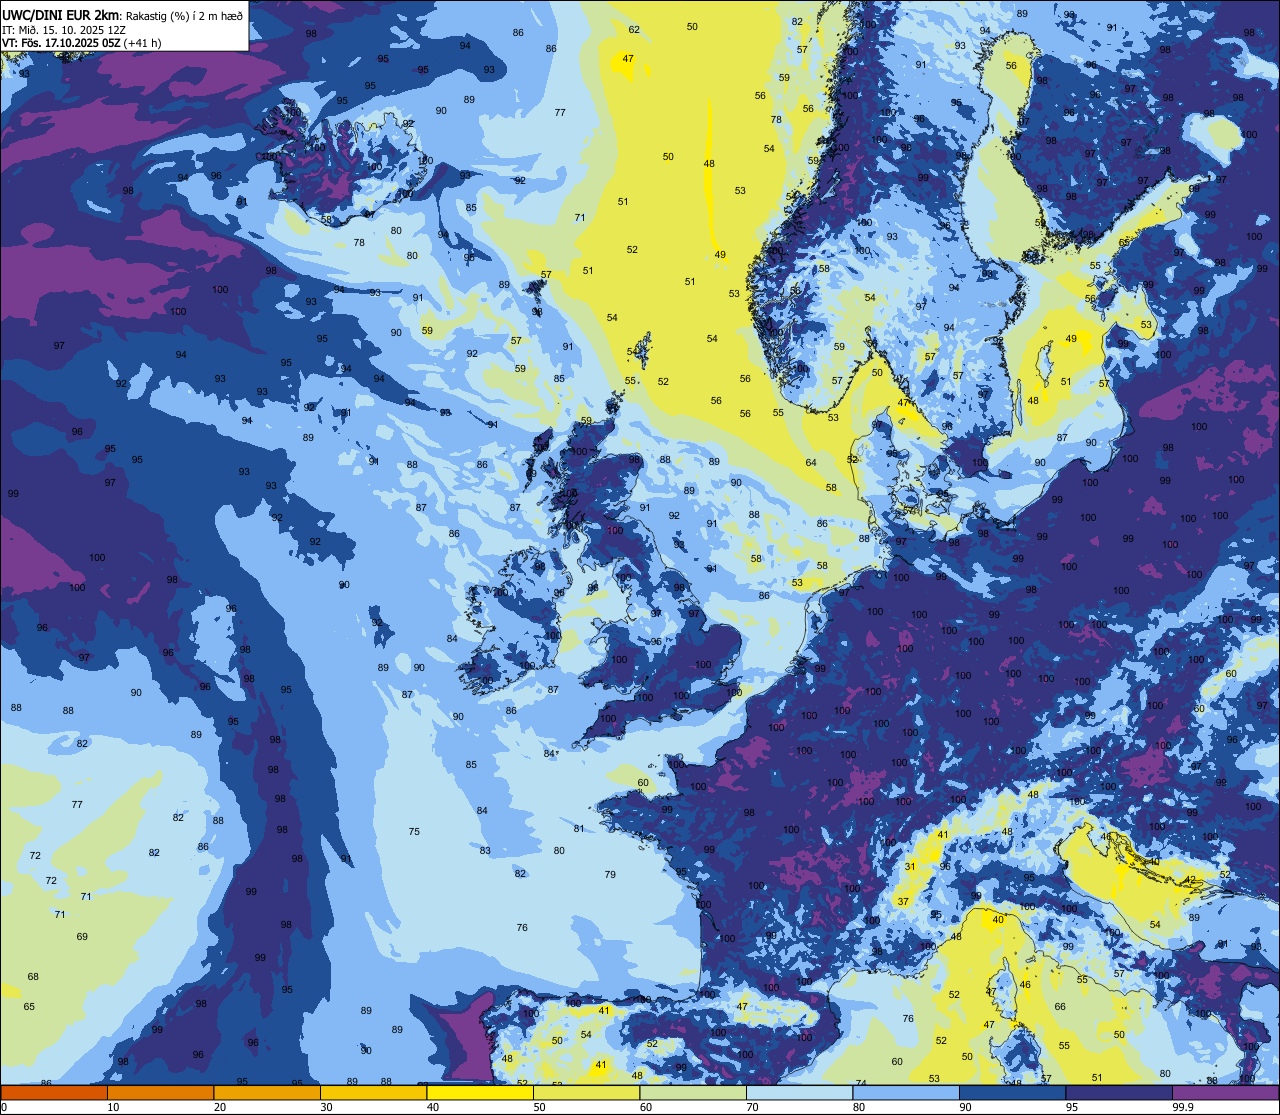
Task: Click the legend block between 80 and 90
Action: tap(906, 1092)
